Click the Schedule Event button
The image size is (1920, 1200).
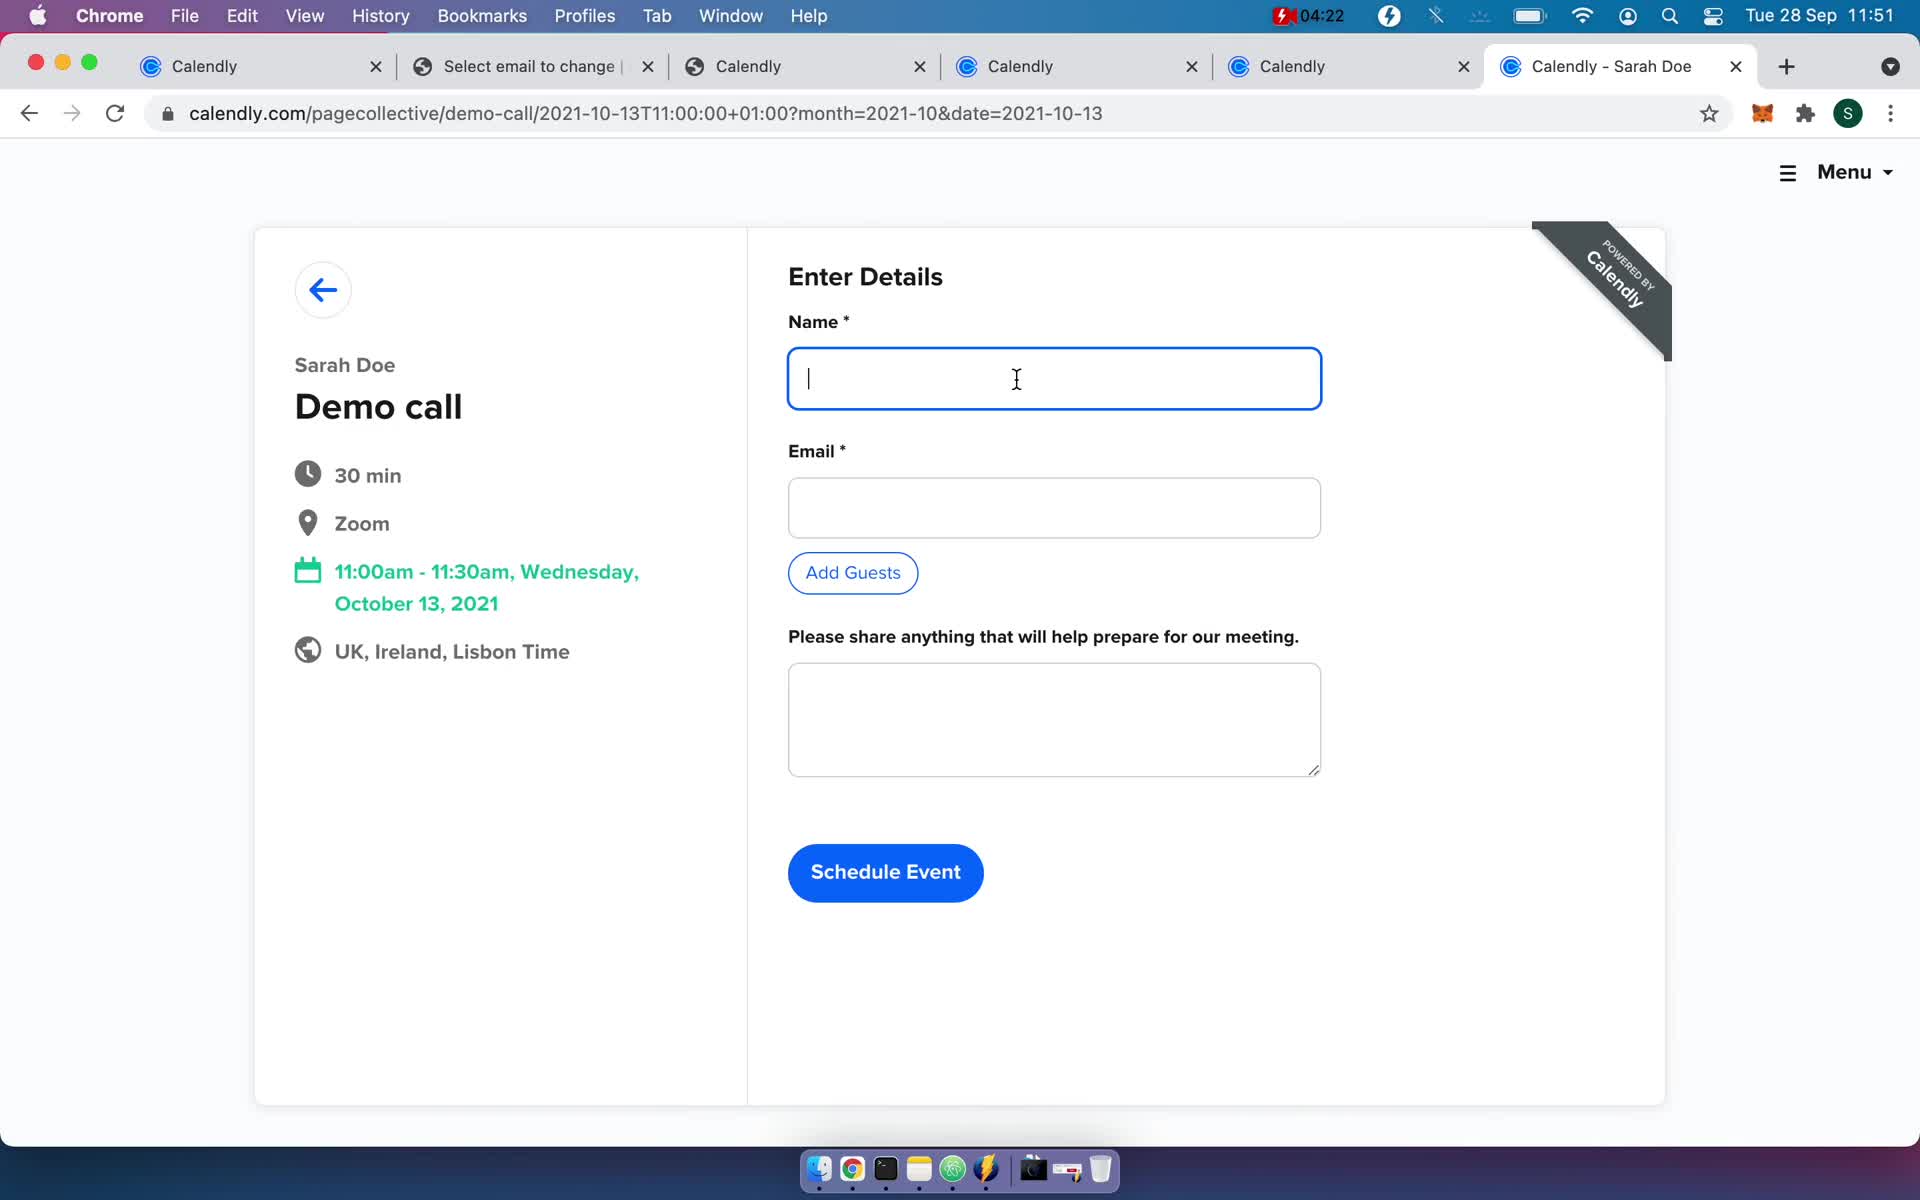pyautogui.click(x=886, y=872)
